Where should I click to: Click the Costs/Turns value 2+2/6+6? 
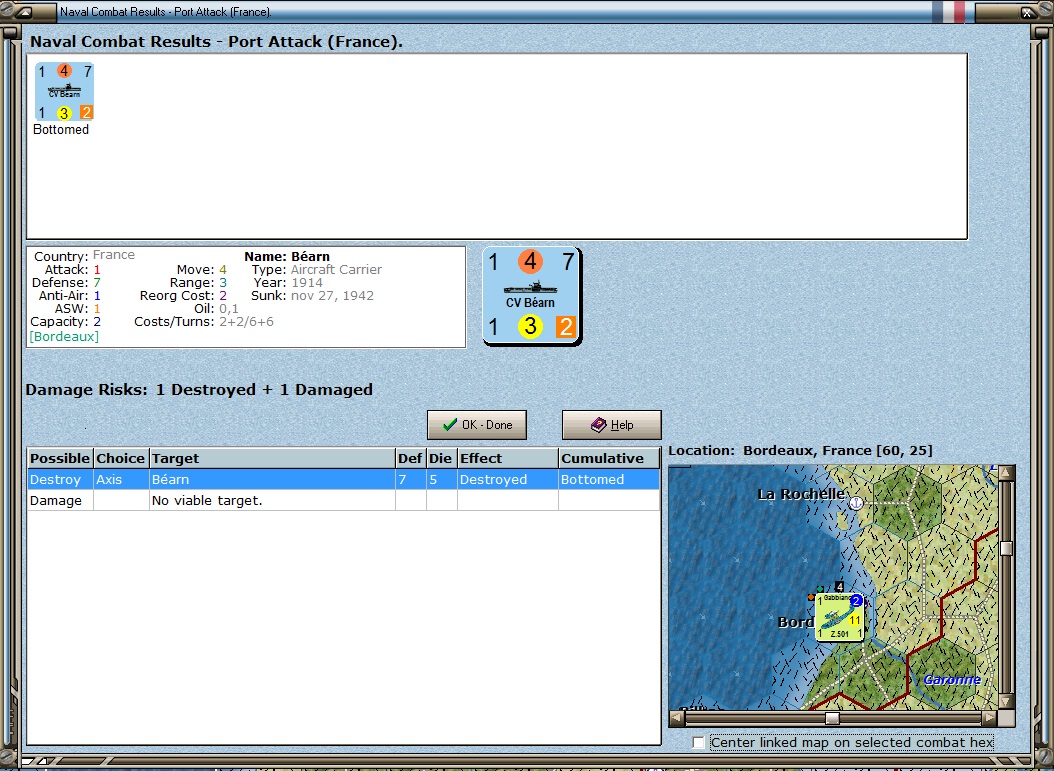pyautogui.click(x=246, y=322)
